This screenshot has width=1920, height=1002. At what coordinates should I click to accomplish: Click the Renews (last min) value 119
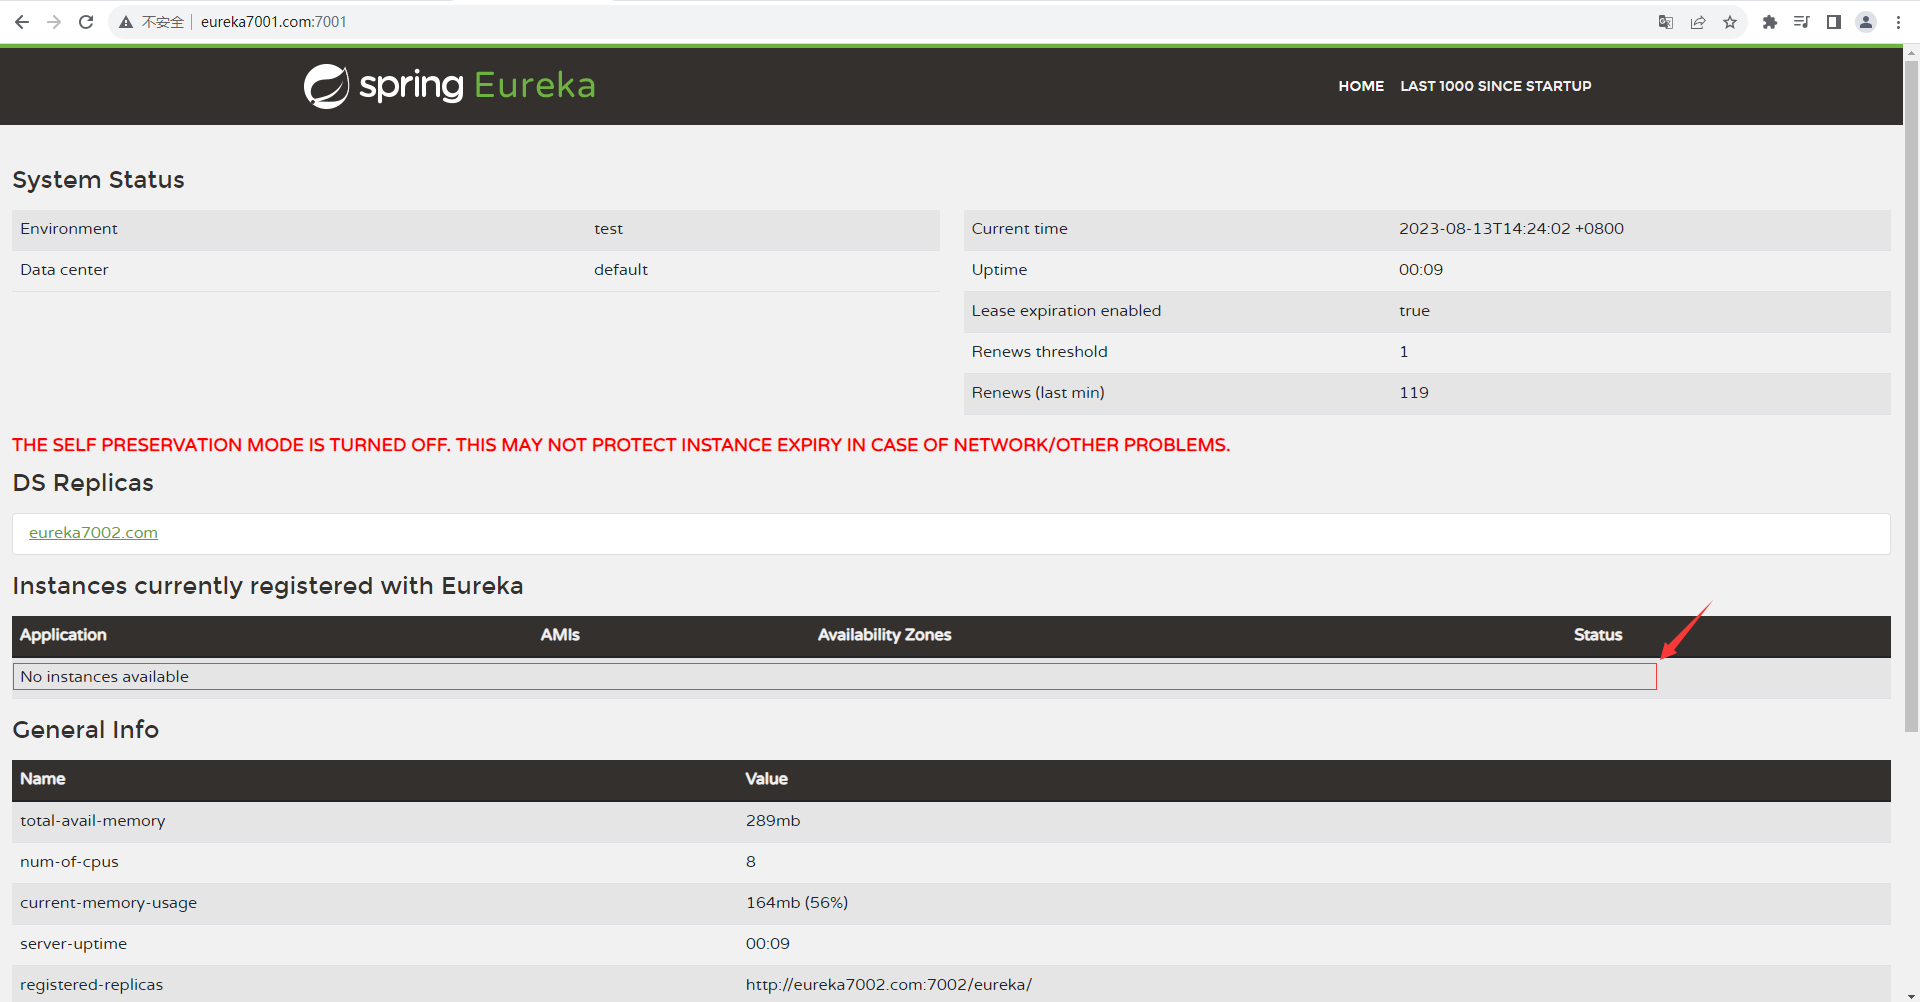[1414, 393]
